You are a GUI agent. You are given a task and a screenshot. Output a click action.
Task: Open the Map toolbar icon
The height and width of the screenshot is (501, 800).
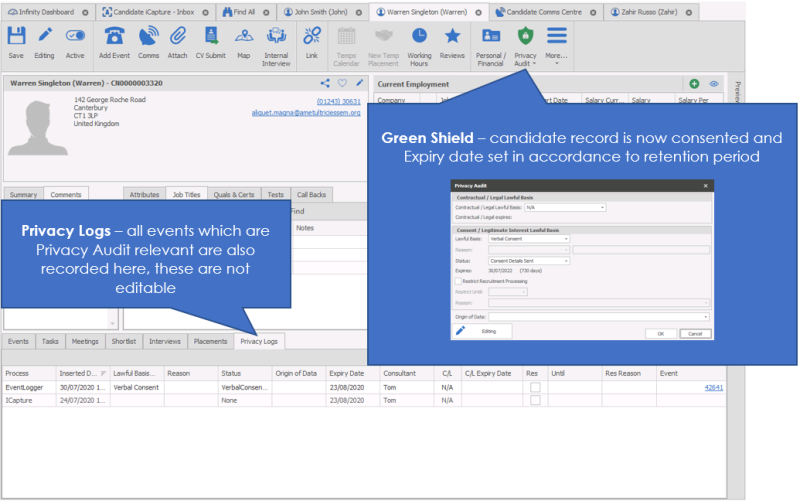click(243, 37)
